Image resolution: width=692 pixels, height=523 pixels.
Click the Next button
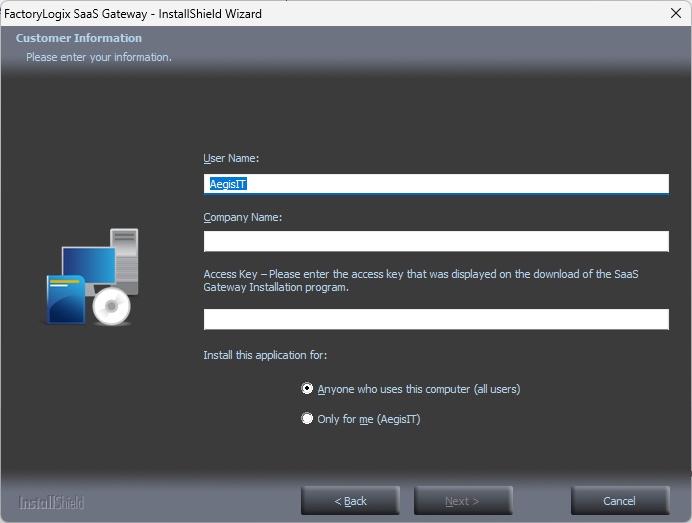coord(463,501)
